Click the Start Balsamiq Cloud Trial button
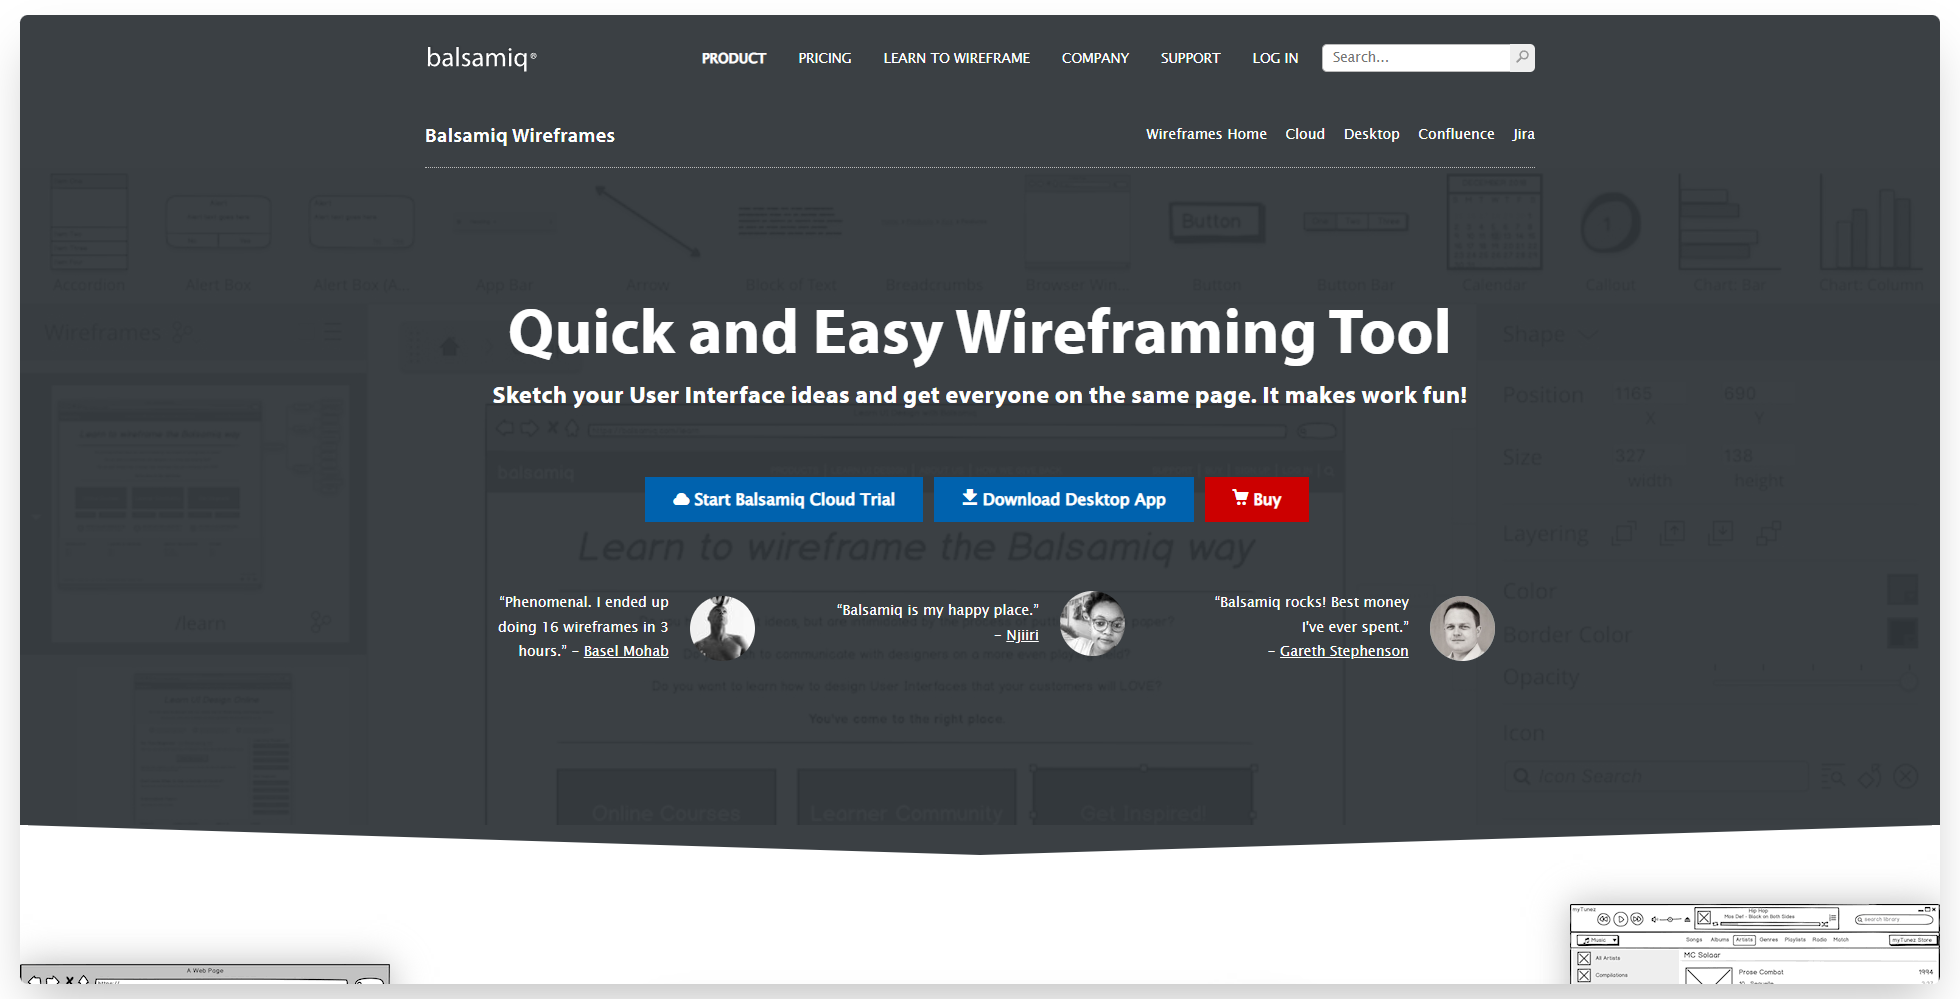Image resolution: width=1960 pixels, height=999 pixels. [784, 499]
